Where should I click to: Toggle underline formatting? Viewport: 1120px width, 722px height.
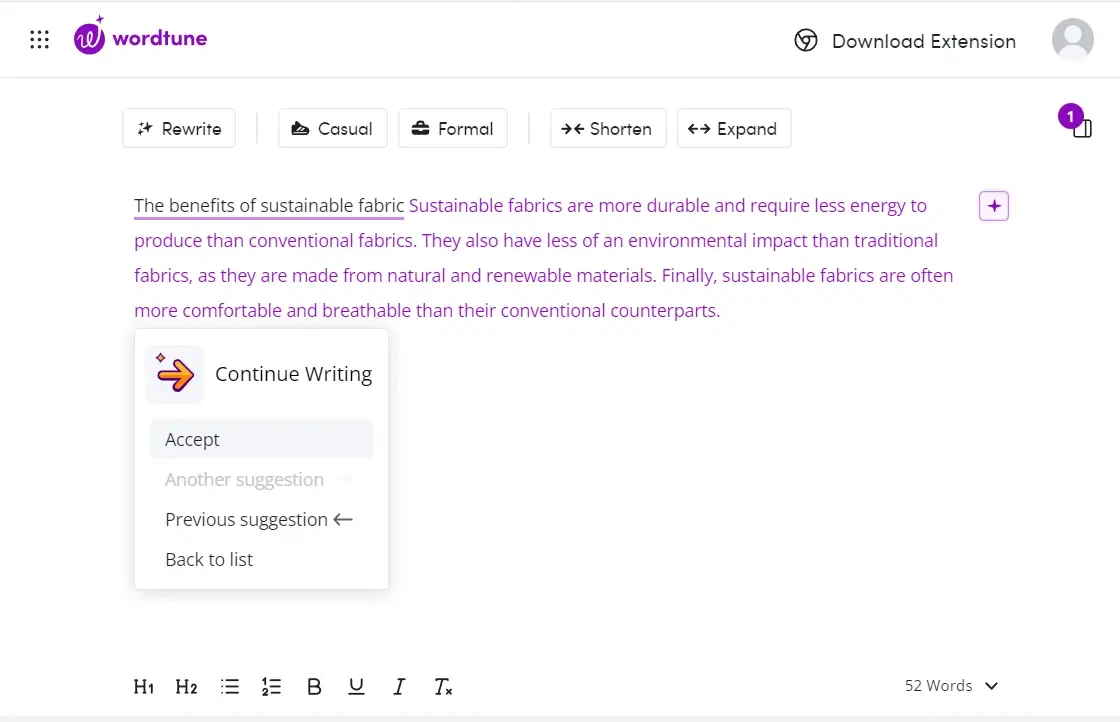356,687
